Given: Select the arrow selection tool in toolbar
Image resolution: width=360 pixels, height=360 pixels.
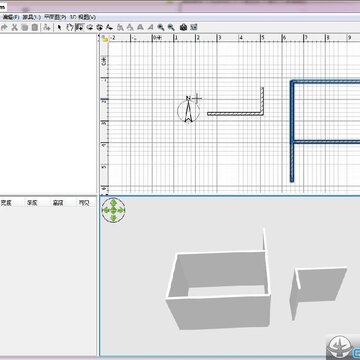Looking at the screenshot, I should [59, 27].
